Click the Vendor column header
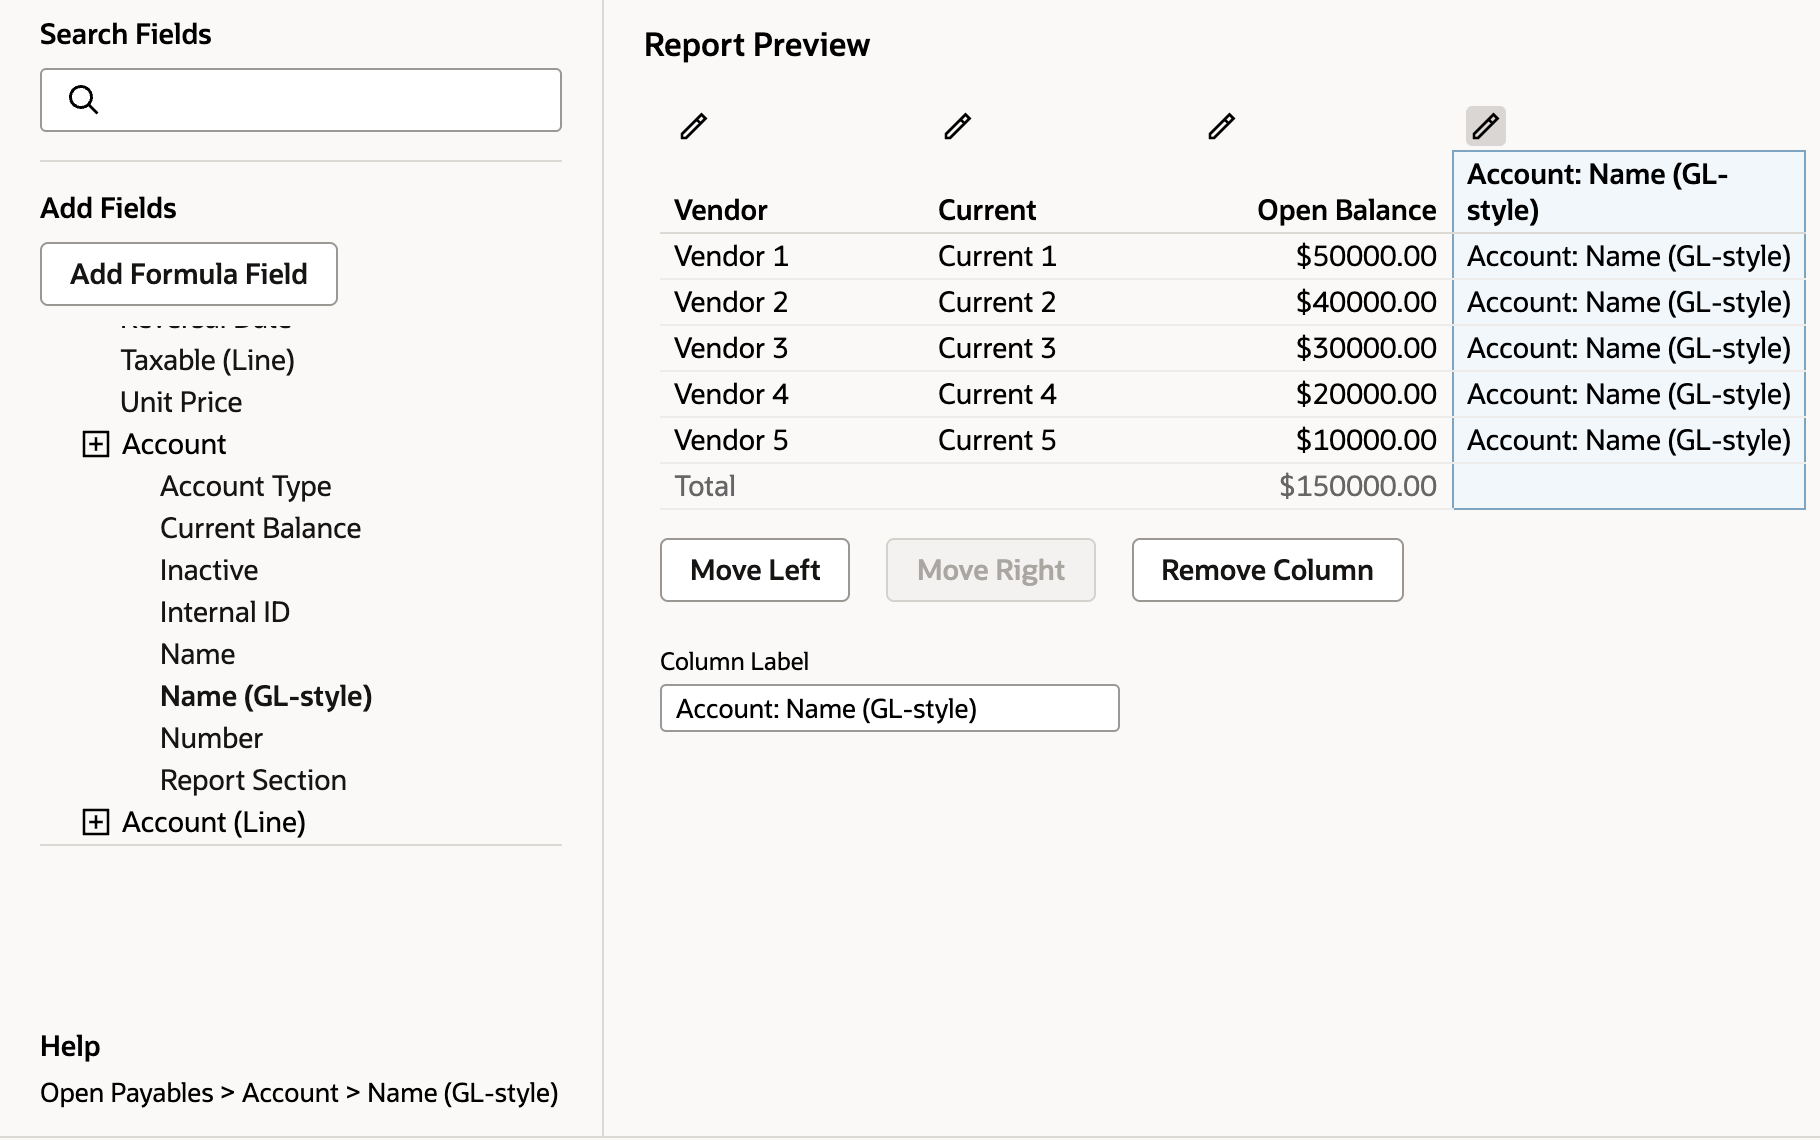The height and width of the screenshot is (1140, 1820). [721, 210]
